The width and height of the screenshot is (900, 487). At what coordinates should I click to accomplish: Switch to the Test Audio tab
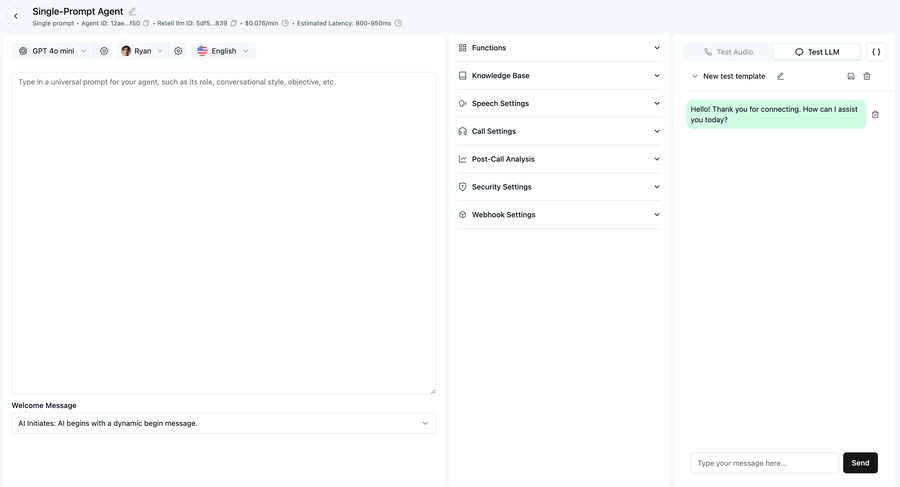point(728,52)
